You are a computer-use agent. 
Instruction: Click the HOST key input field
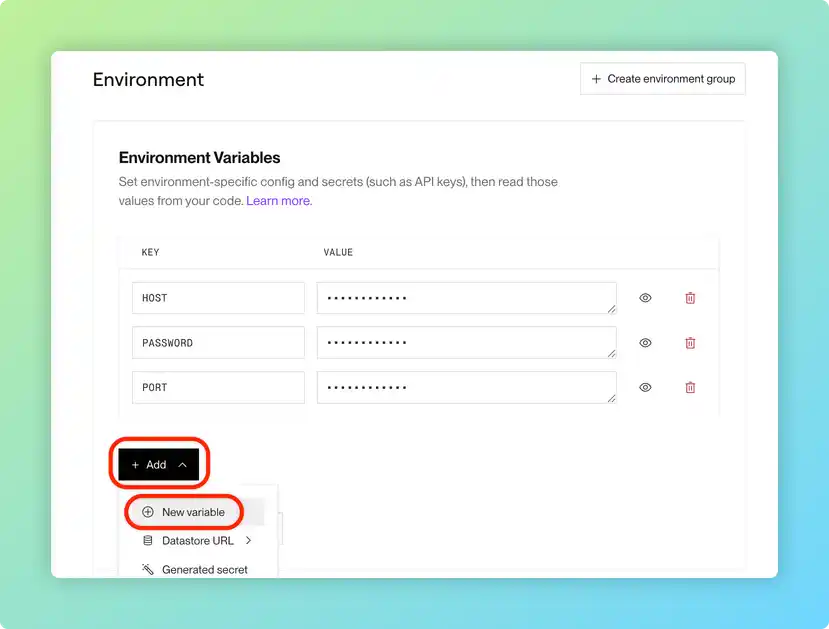click(218, 298)
